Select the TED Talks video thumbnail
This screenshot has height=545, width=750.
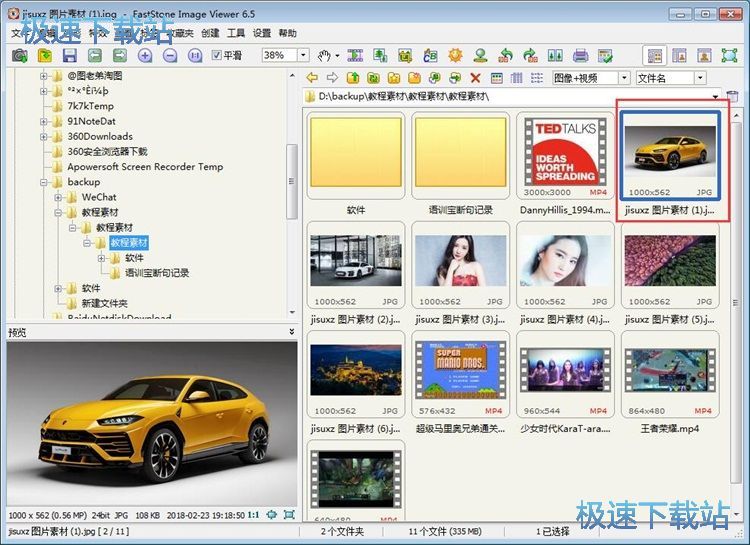pos(563,155)
